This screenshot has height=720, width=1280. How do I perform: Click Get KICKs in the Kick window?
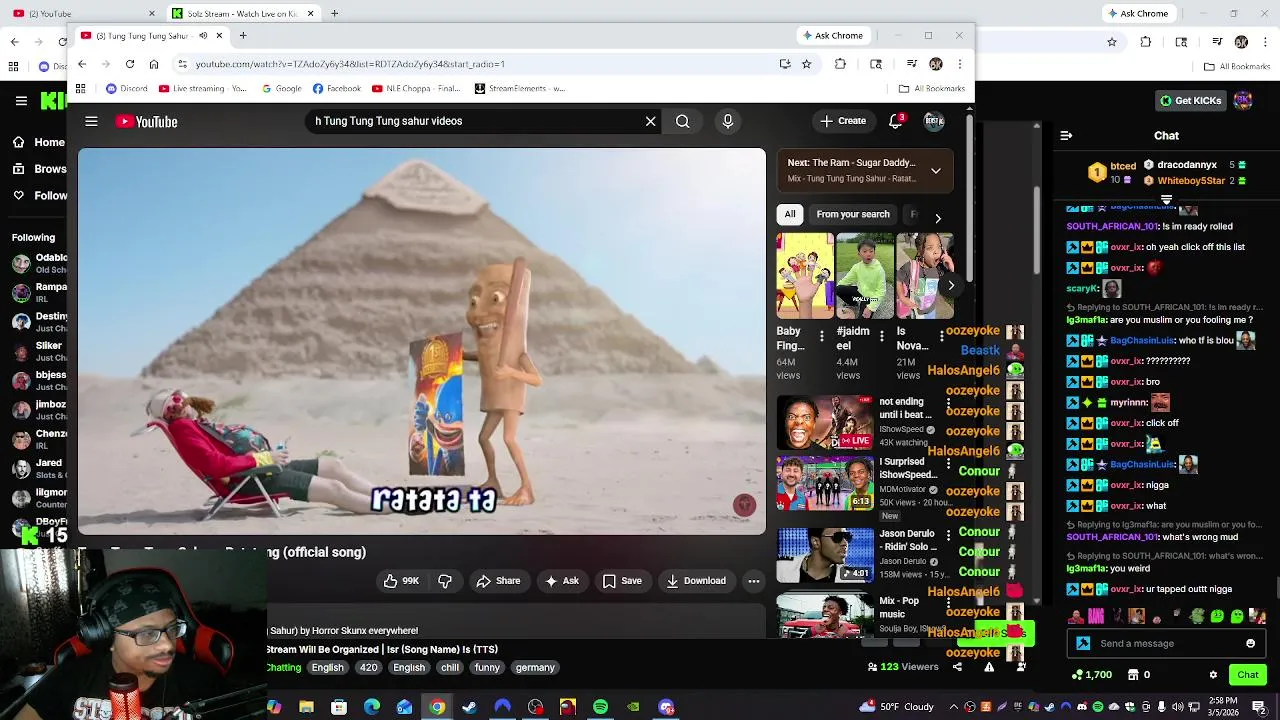(x=1190, y=101)
